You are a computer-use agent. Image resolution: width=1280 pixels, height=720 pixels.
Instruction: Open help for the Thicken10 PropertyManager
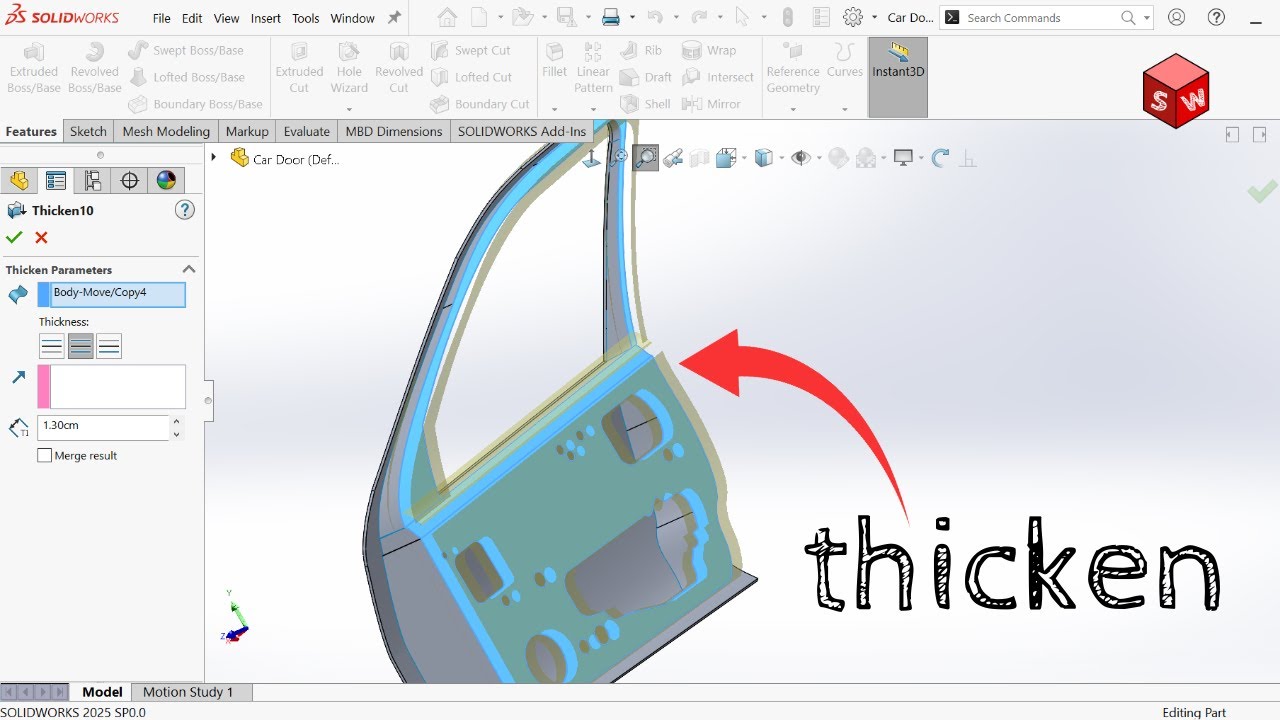[x=185, y=210]
